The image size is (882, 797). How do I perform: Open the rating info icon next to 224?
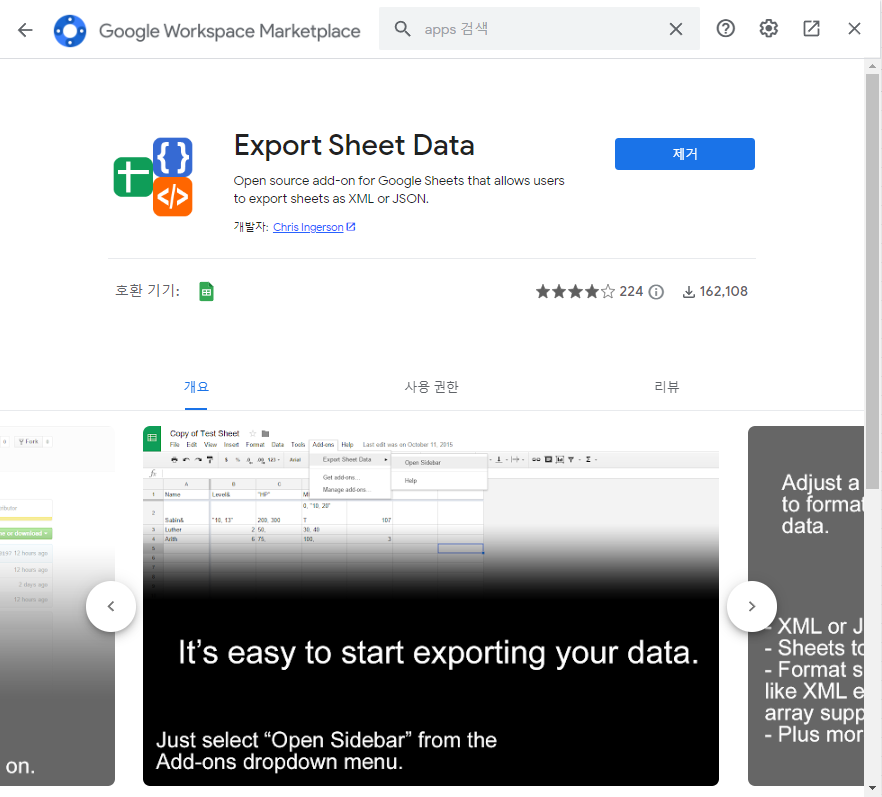coord(656,292)
